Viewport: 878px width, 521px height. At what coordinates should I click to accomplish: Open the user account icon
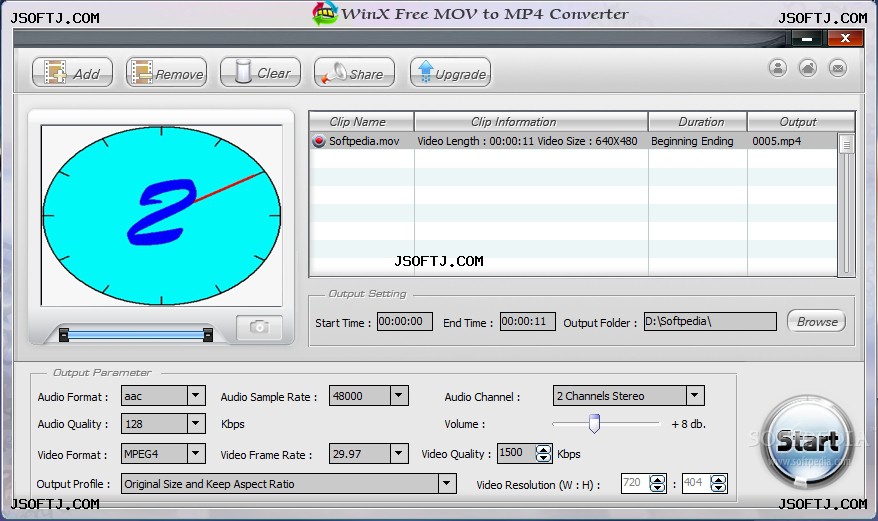777,68
